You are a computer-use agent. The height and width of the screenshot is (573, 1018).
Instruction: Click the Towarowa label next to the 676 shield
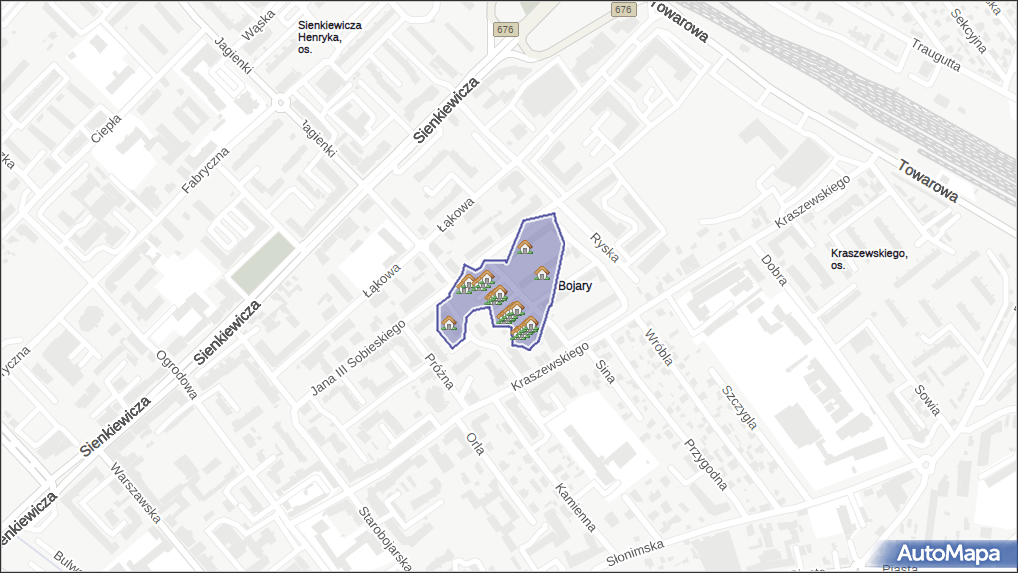point(678,21)
